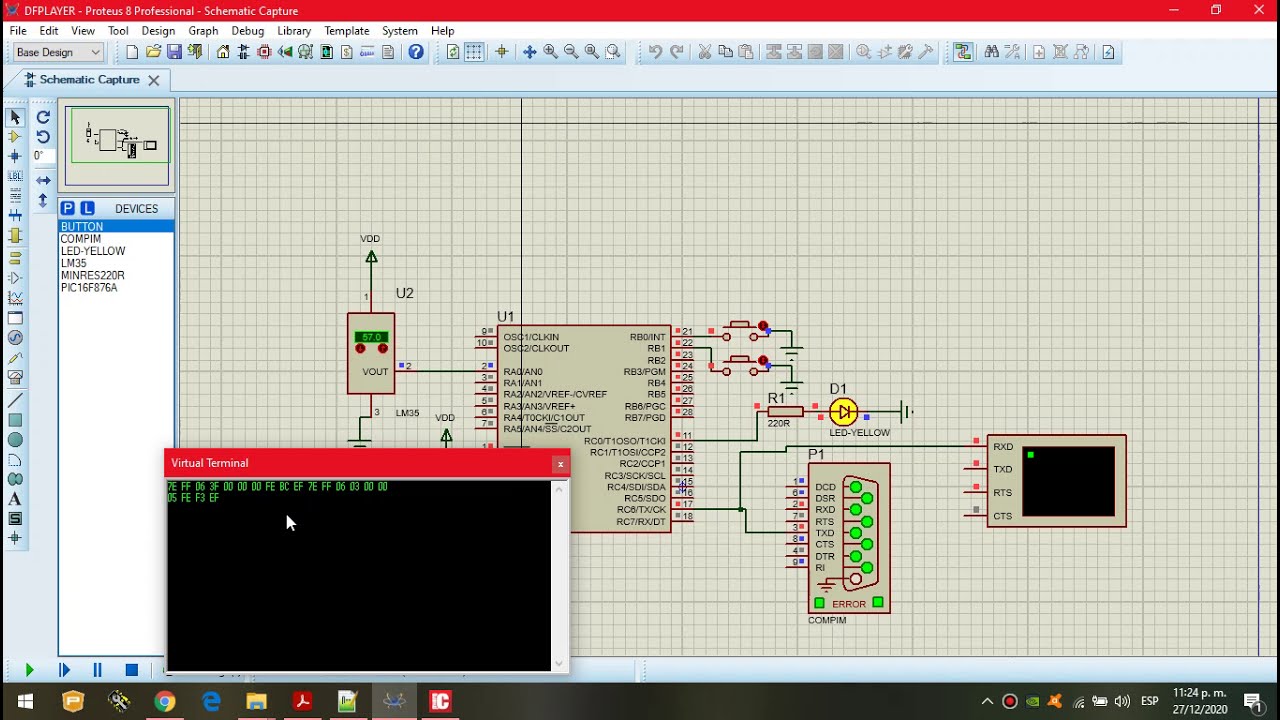The width and height of the screenshot is (1280, 720).
Task: Open the Template menu
Action: coord(347,31)
